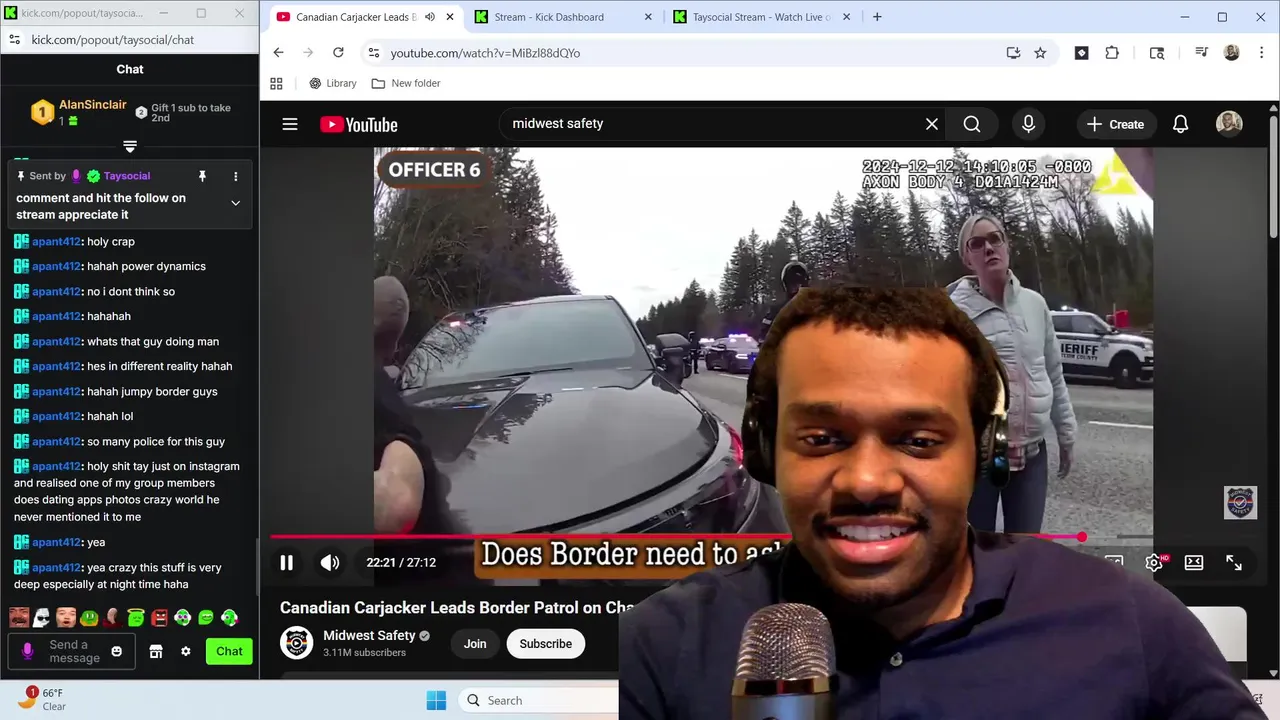
Task: Click Gift 1 sub to take 2nd
Action: [x=191, y=113]
